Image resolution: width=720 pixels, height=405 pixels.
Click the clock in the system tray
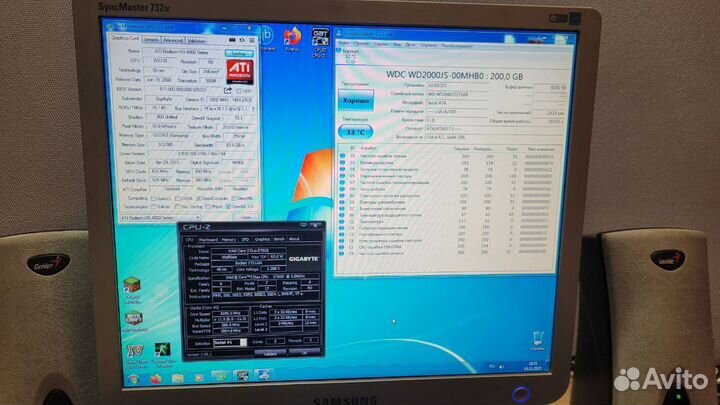tap(534, 366)
